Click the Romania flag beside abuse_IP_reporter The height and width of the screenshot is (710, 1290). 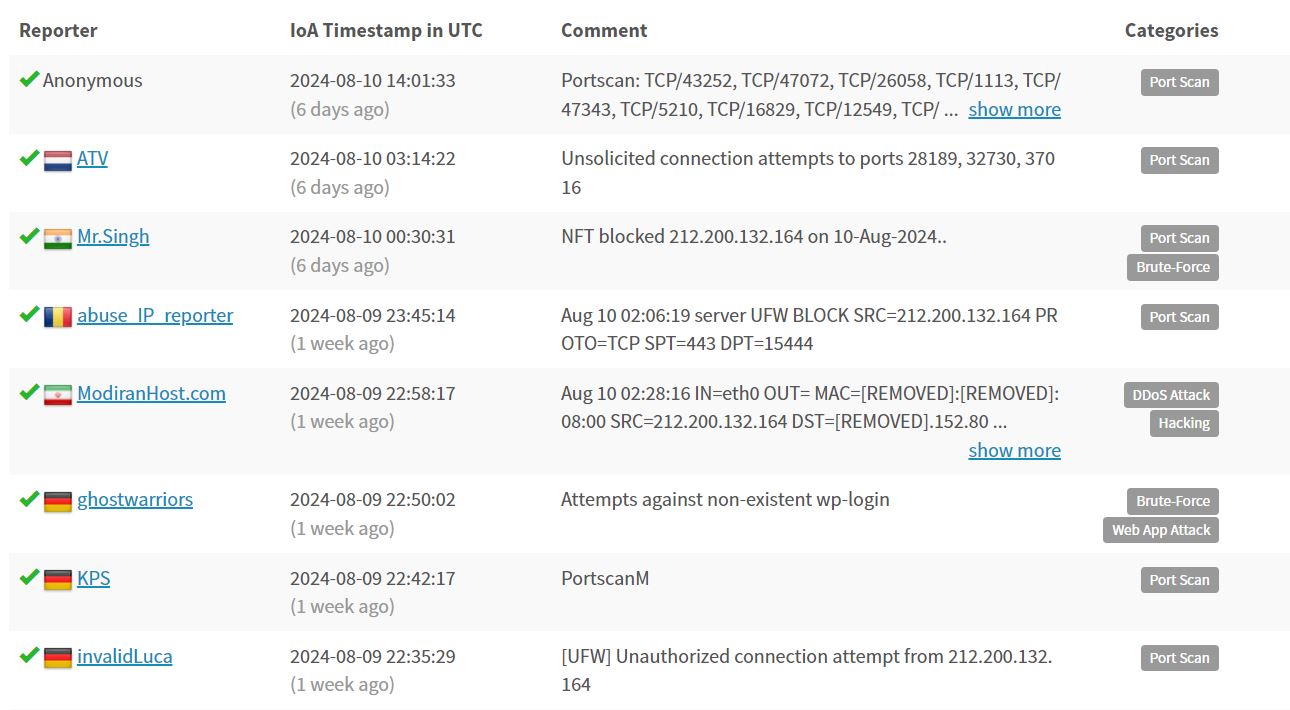(58, 317)
